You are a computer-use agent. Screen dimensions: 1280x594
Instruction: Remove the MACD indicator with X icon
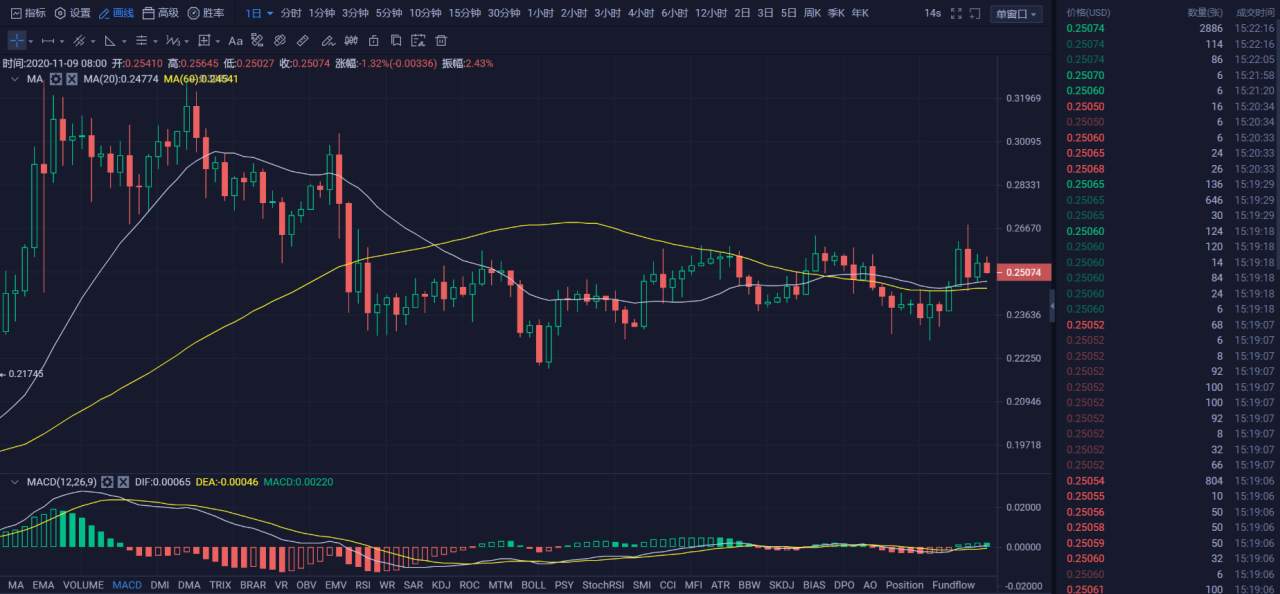point(123,482)
